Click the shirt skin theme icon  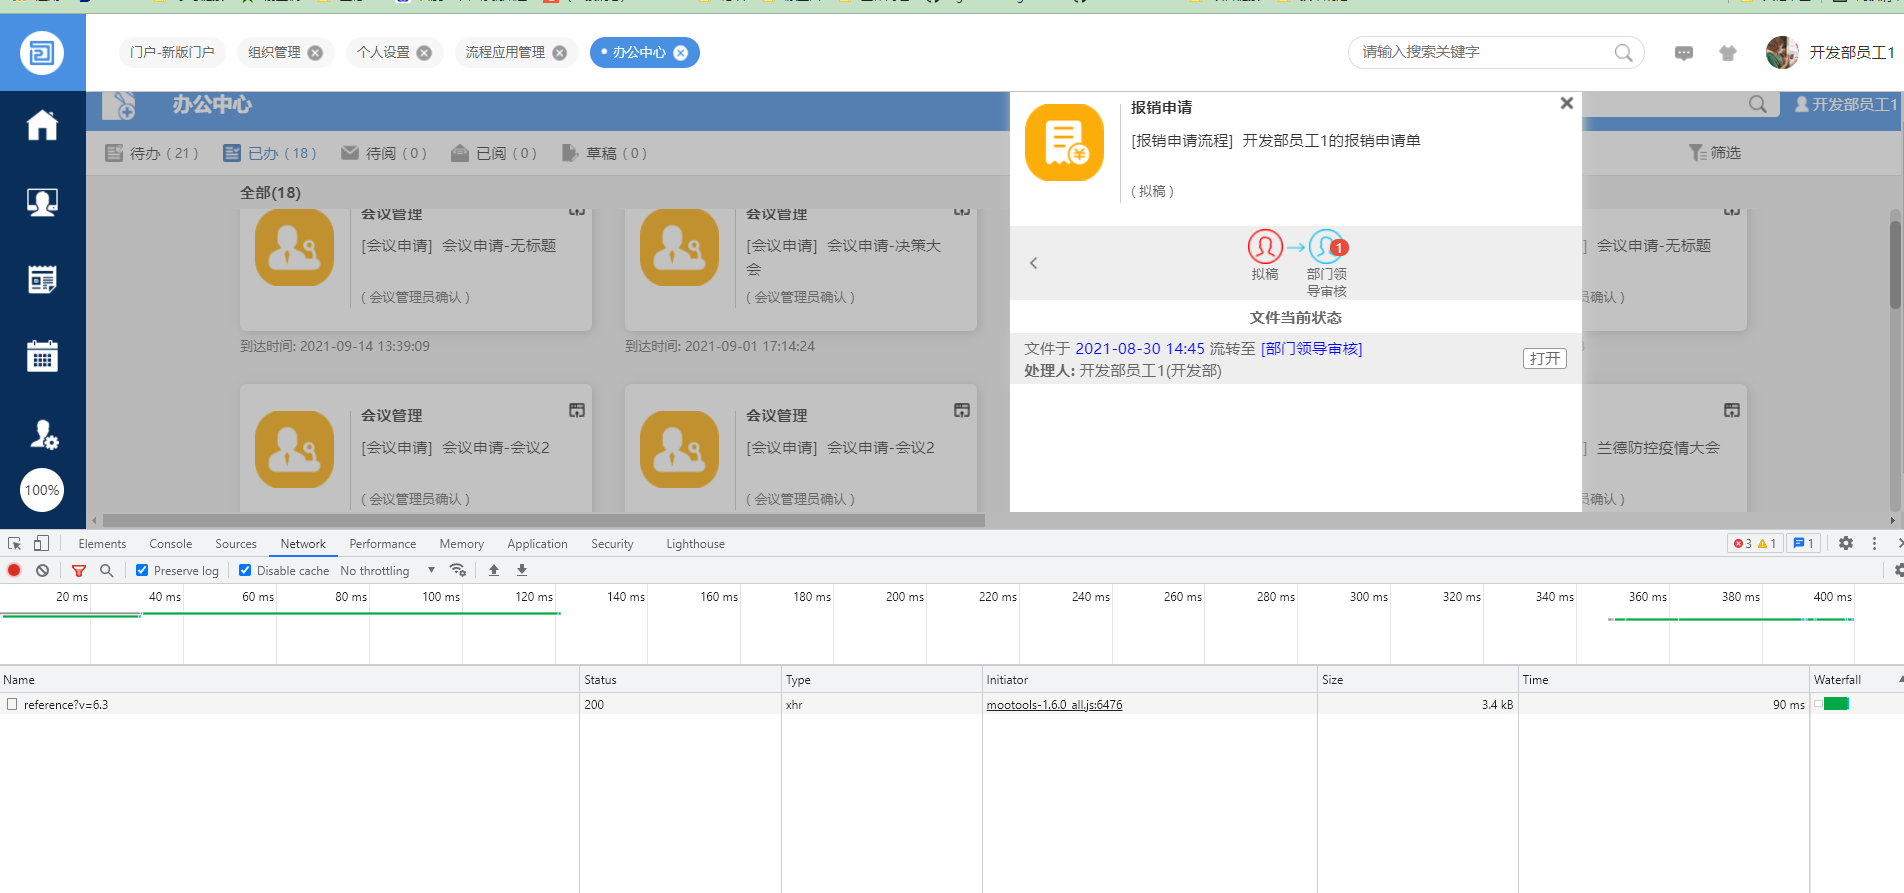click(x=1727, y=53)
